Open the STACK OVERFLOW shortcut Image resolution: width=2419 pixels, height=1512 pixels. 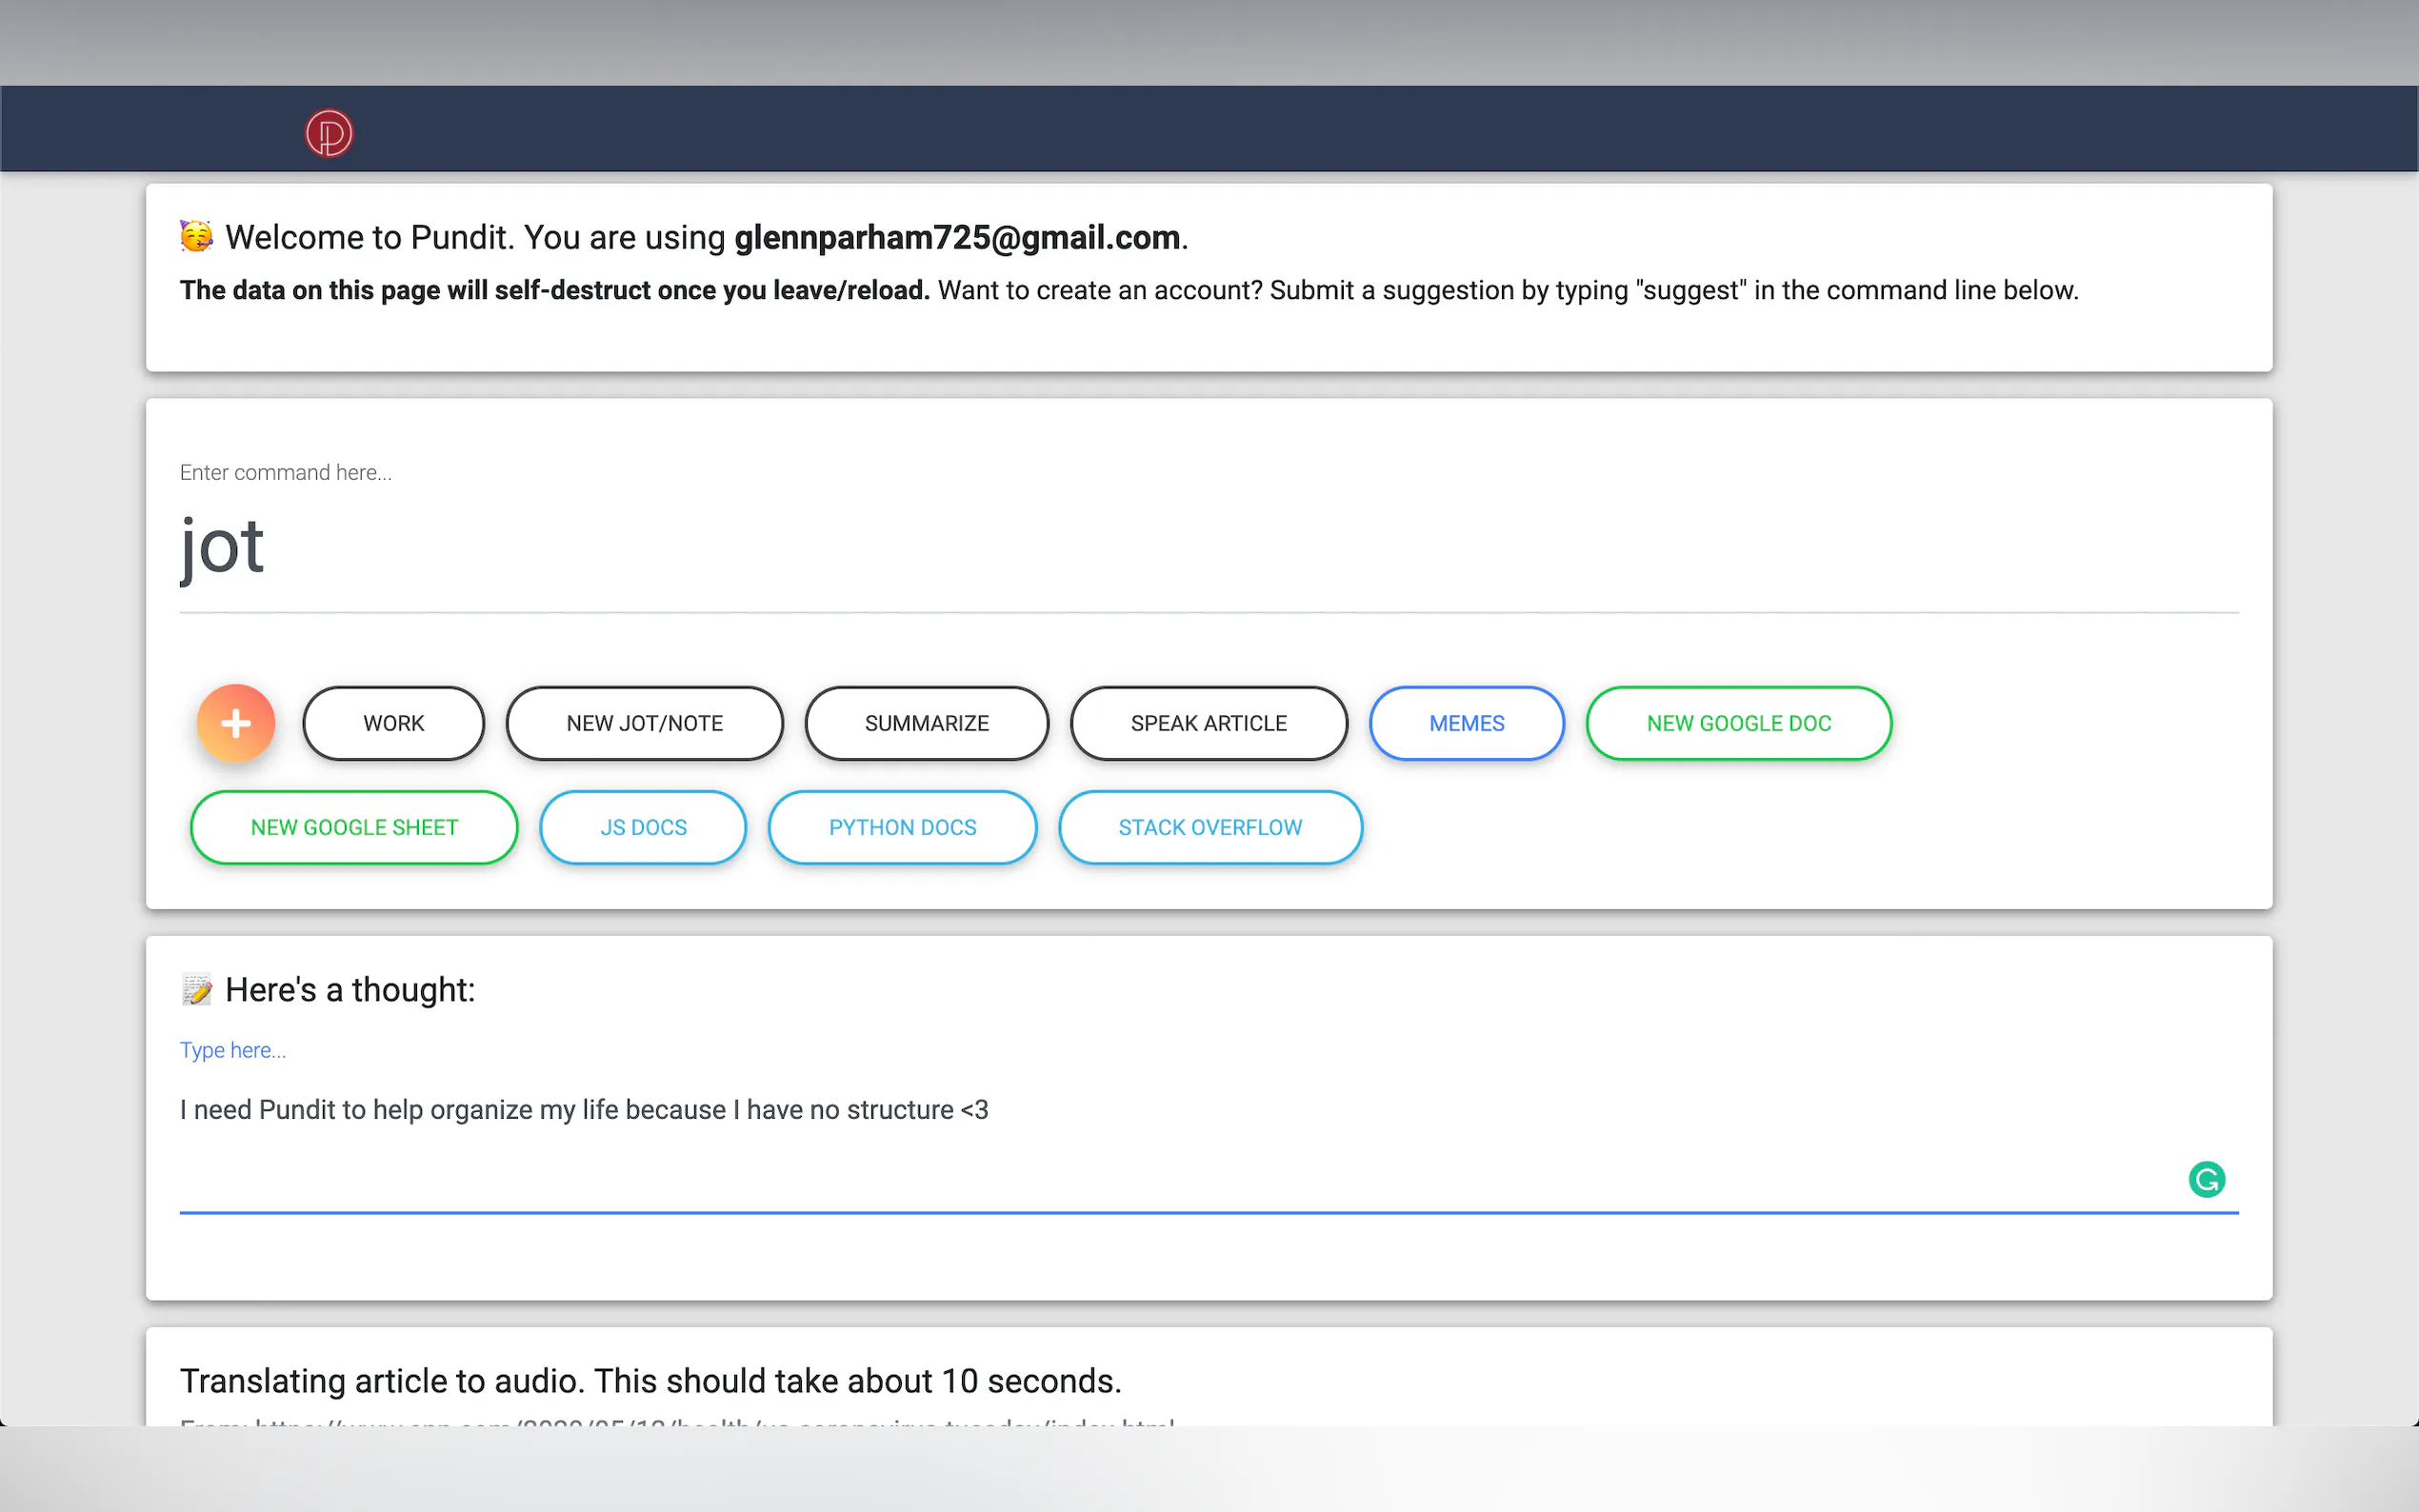[1210, 827]
